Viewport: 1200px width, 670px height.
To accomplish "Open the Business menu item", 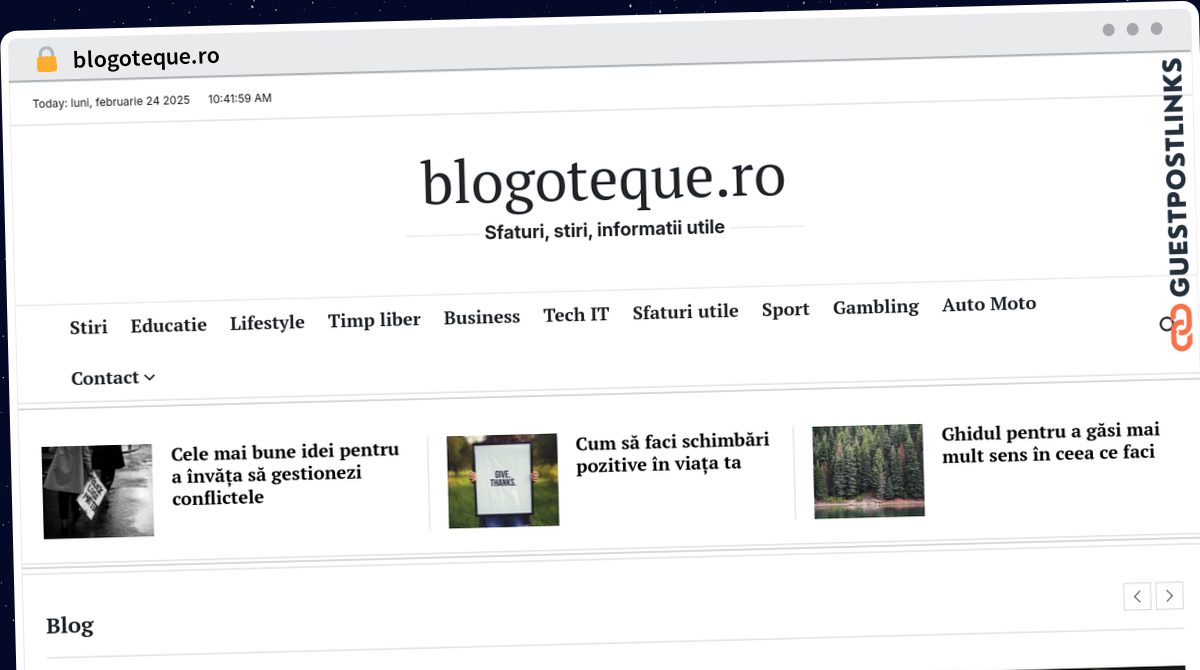I will 482,317.
